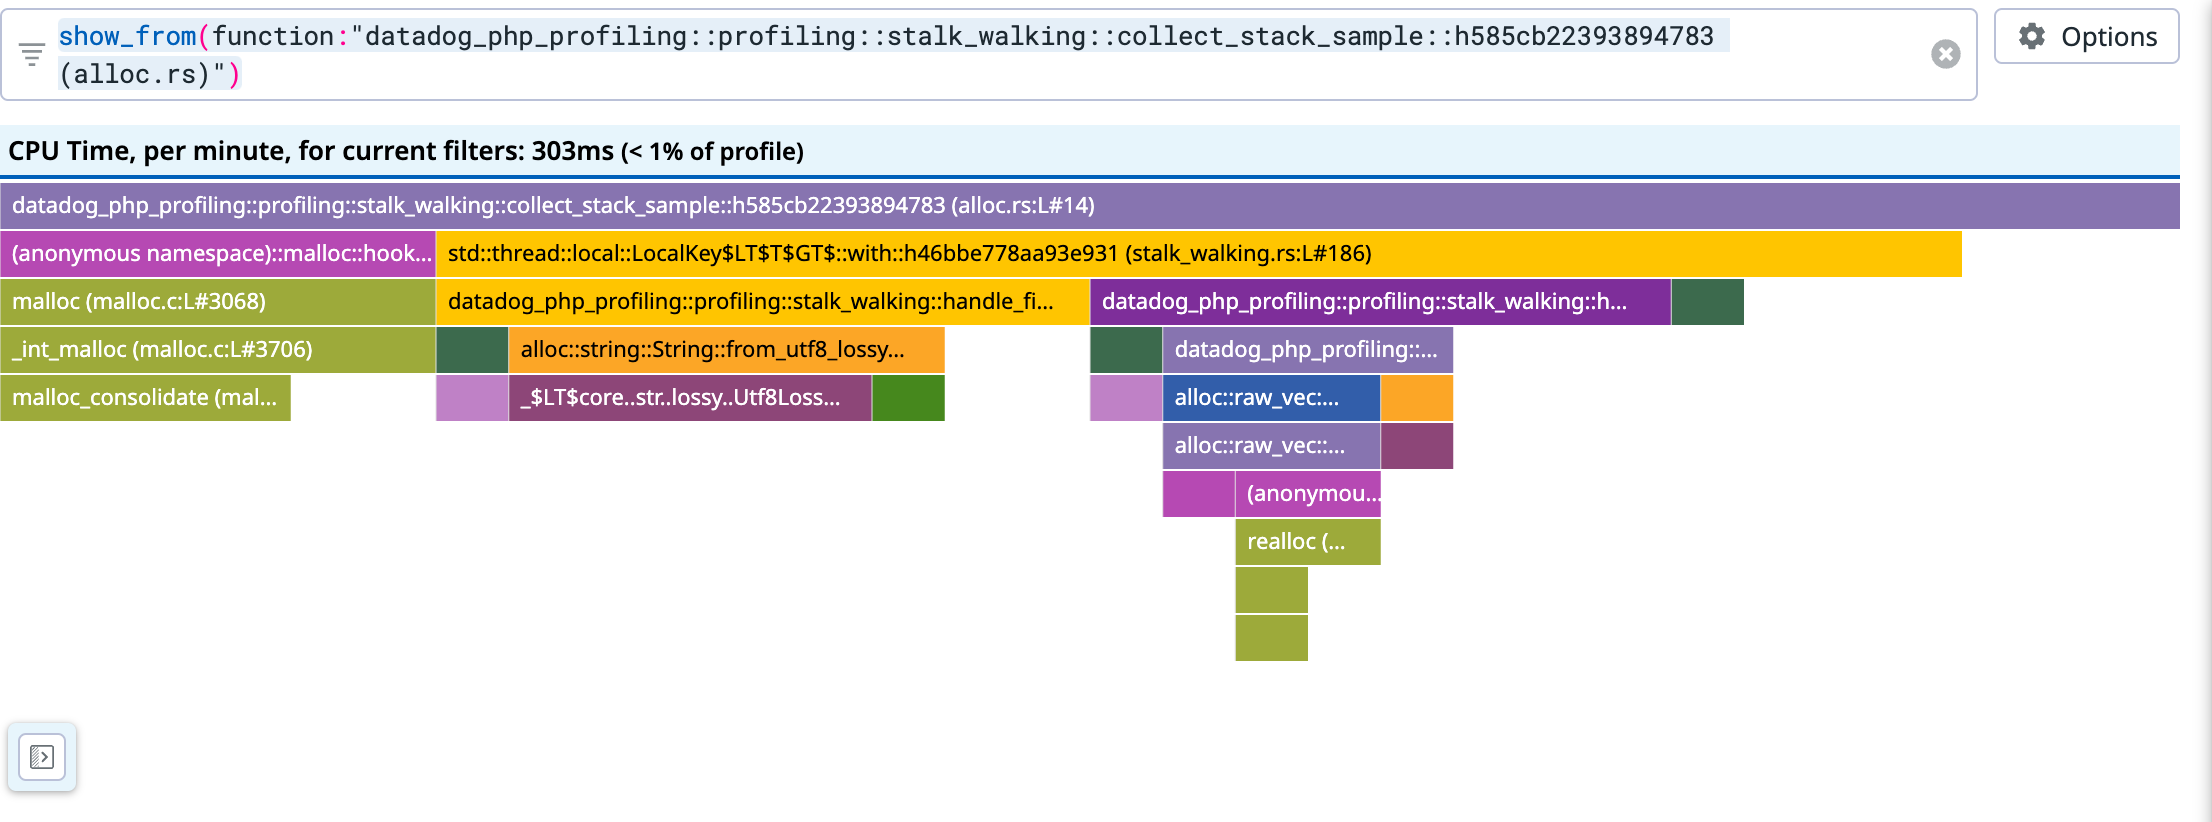The image size is (2212, 822).
Task: Select the lavender alloc::raw_vec frame
Action: pos(1272,446)
